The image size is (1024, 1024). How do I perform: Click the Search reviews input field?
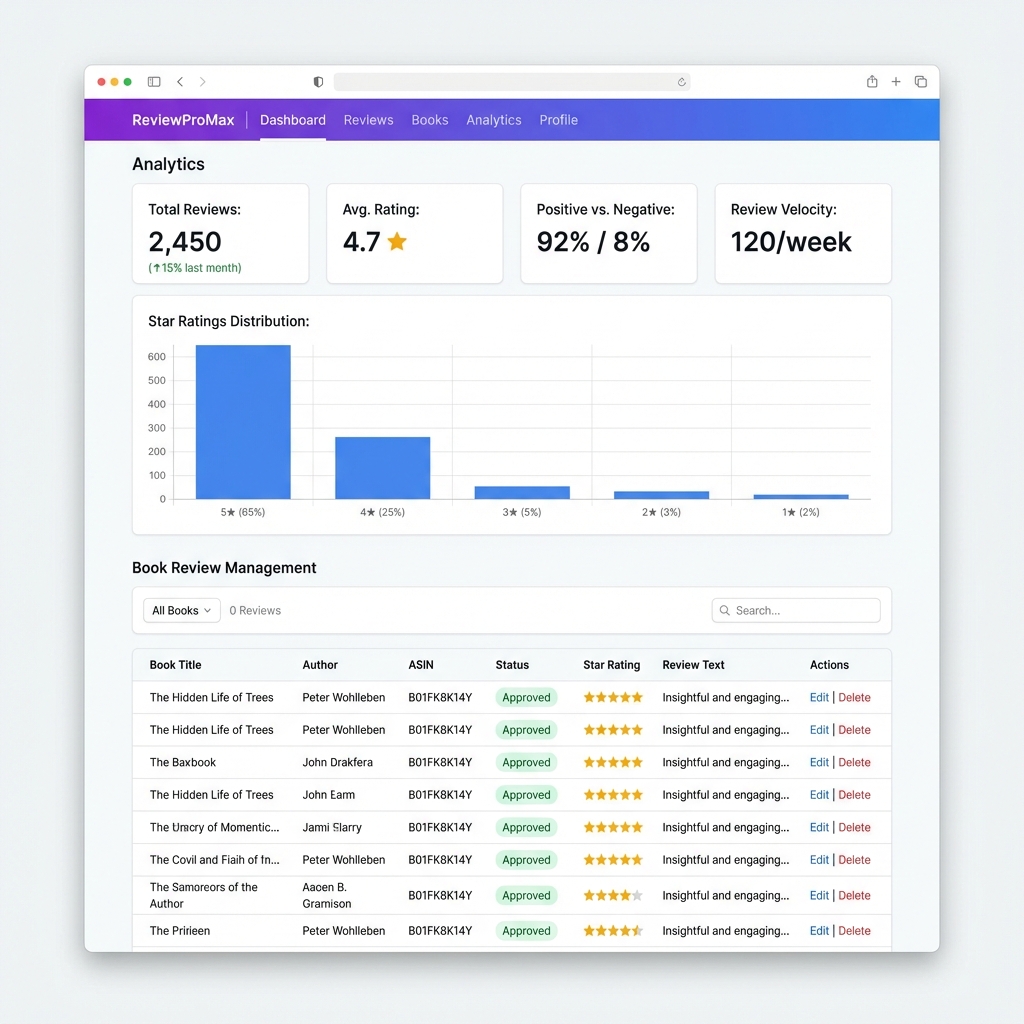[x=800, y=610]
